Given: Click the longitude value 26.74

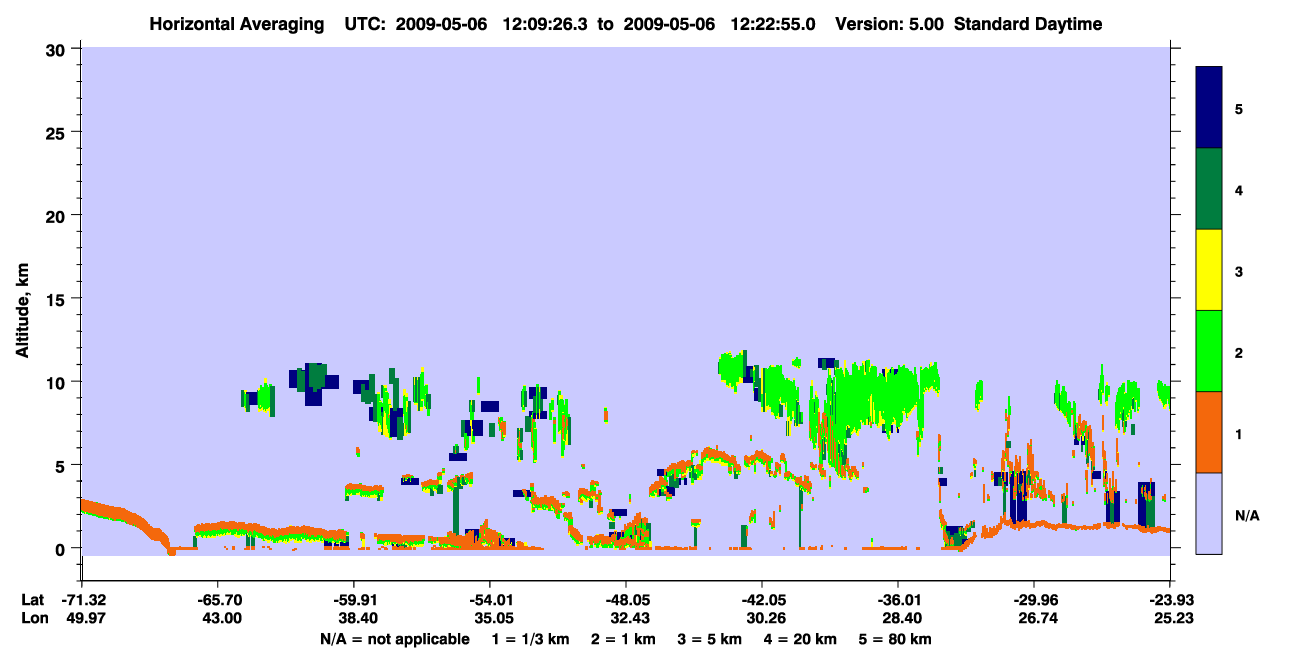Looking at the screenshot, I should [1038, 618].
